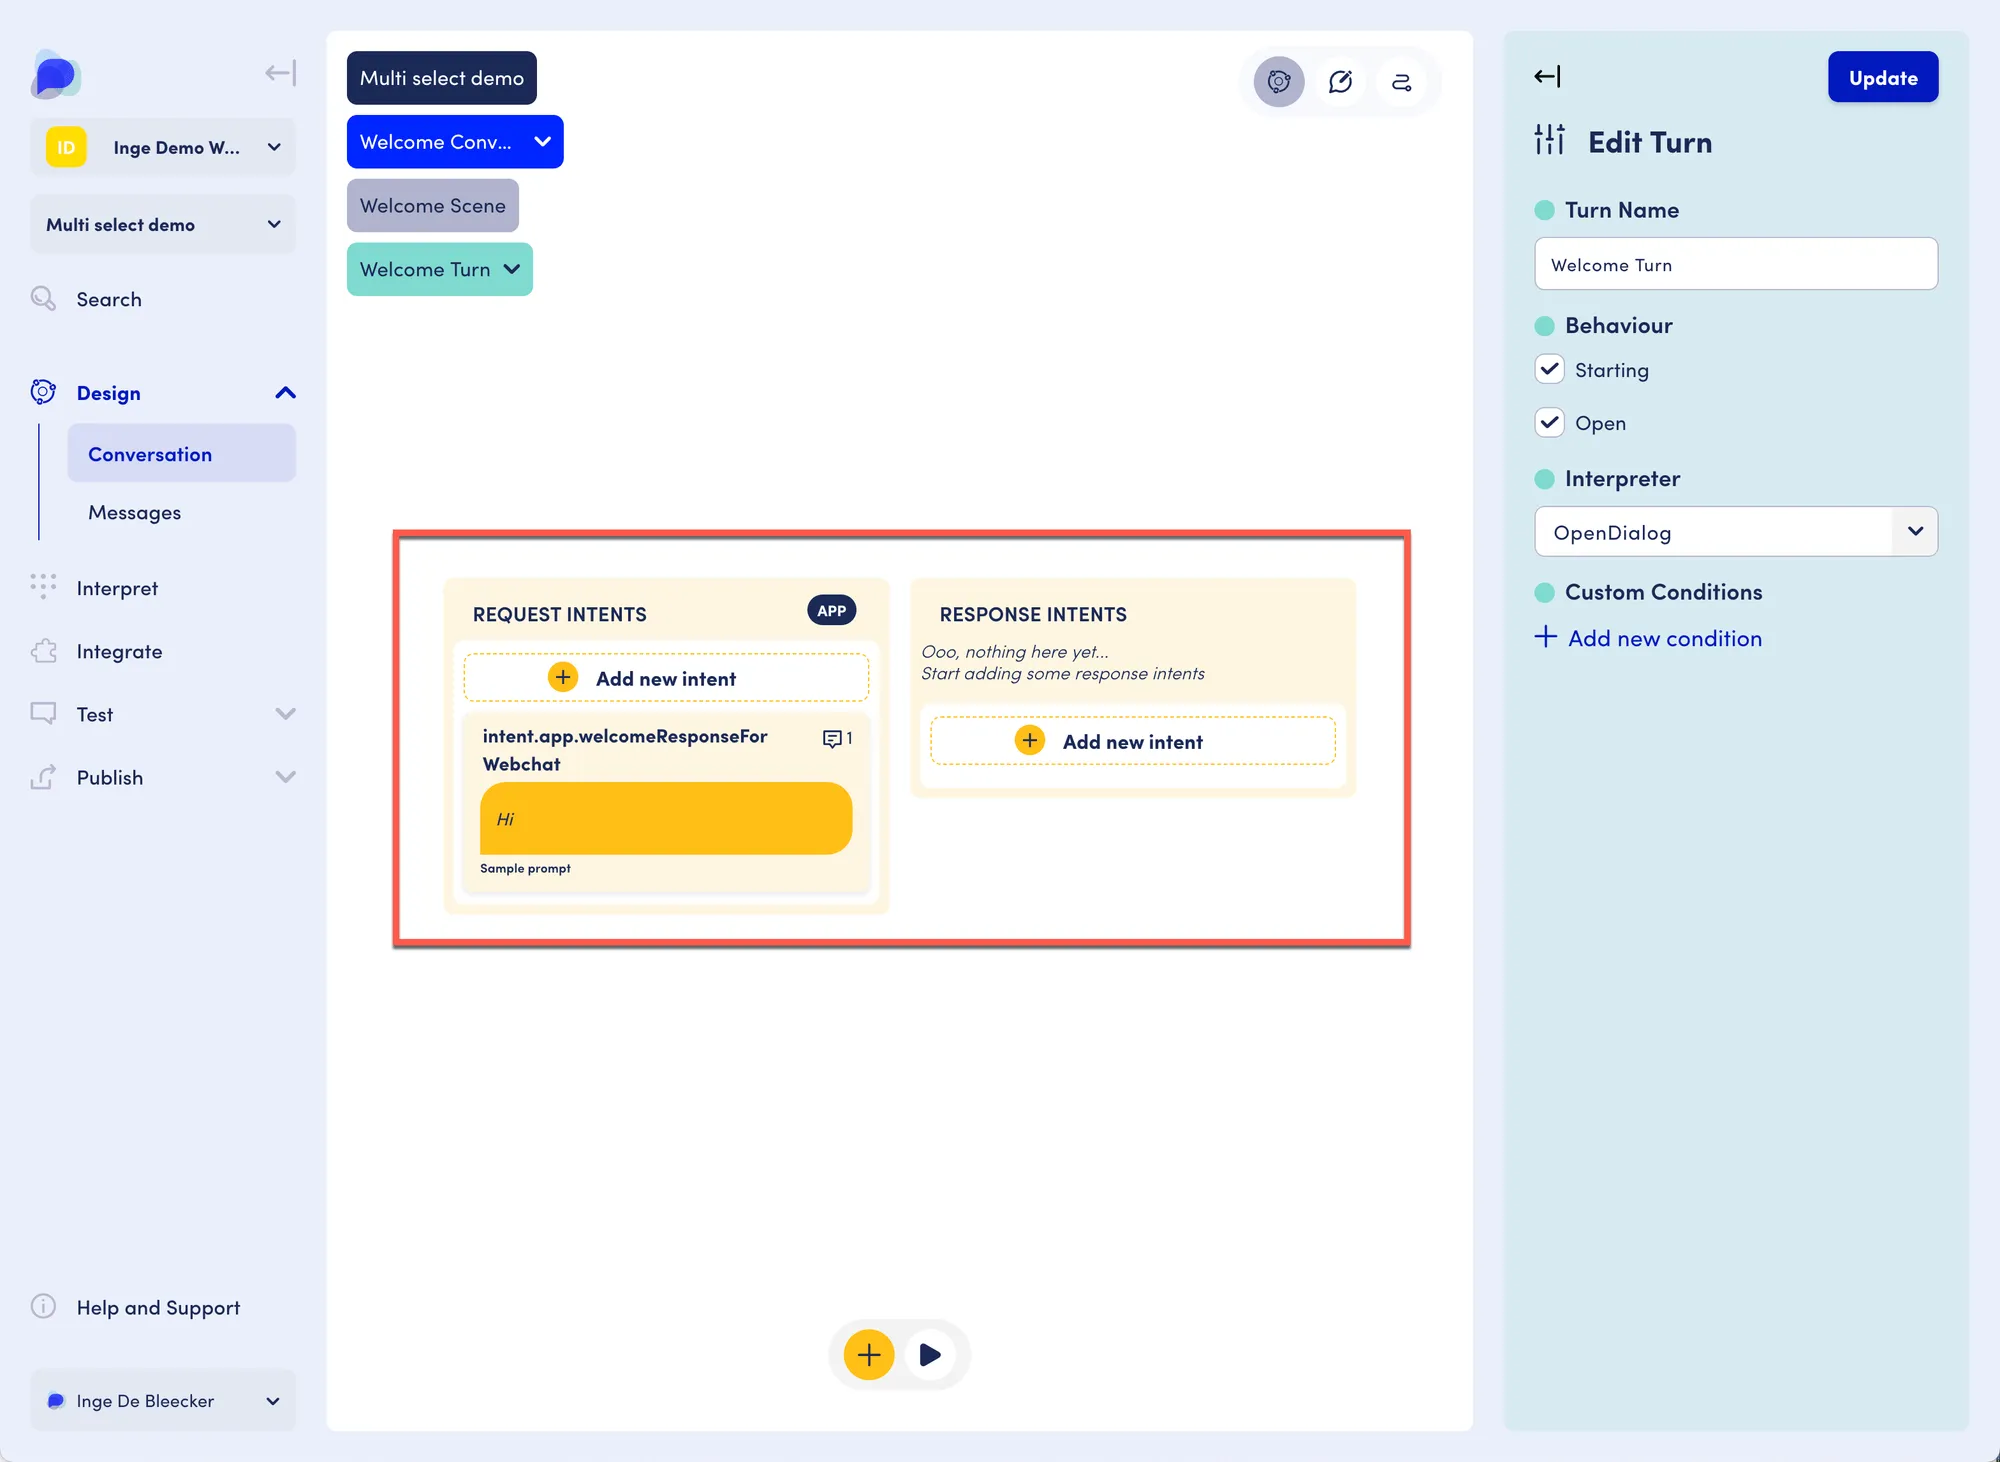The image size is (2000, 1462).
Task: Open the Inge Demo workspace dropdown
Action: click(x=163, y=147)
